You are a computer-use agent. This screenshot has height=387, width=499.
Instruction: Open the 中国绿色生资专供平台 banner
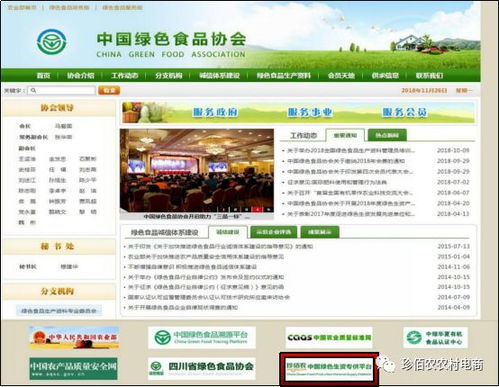329,369
